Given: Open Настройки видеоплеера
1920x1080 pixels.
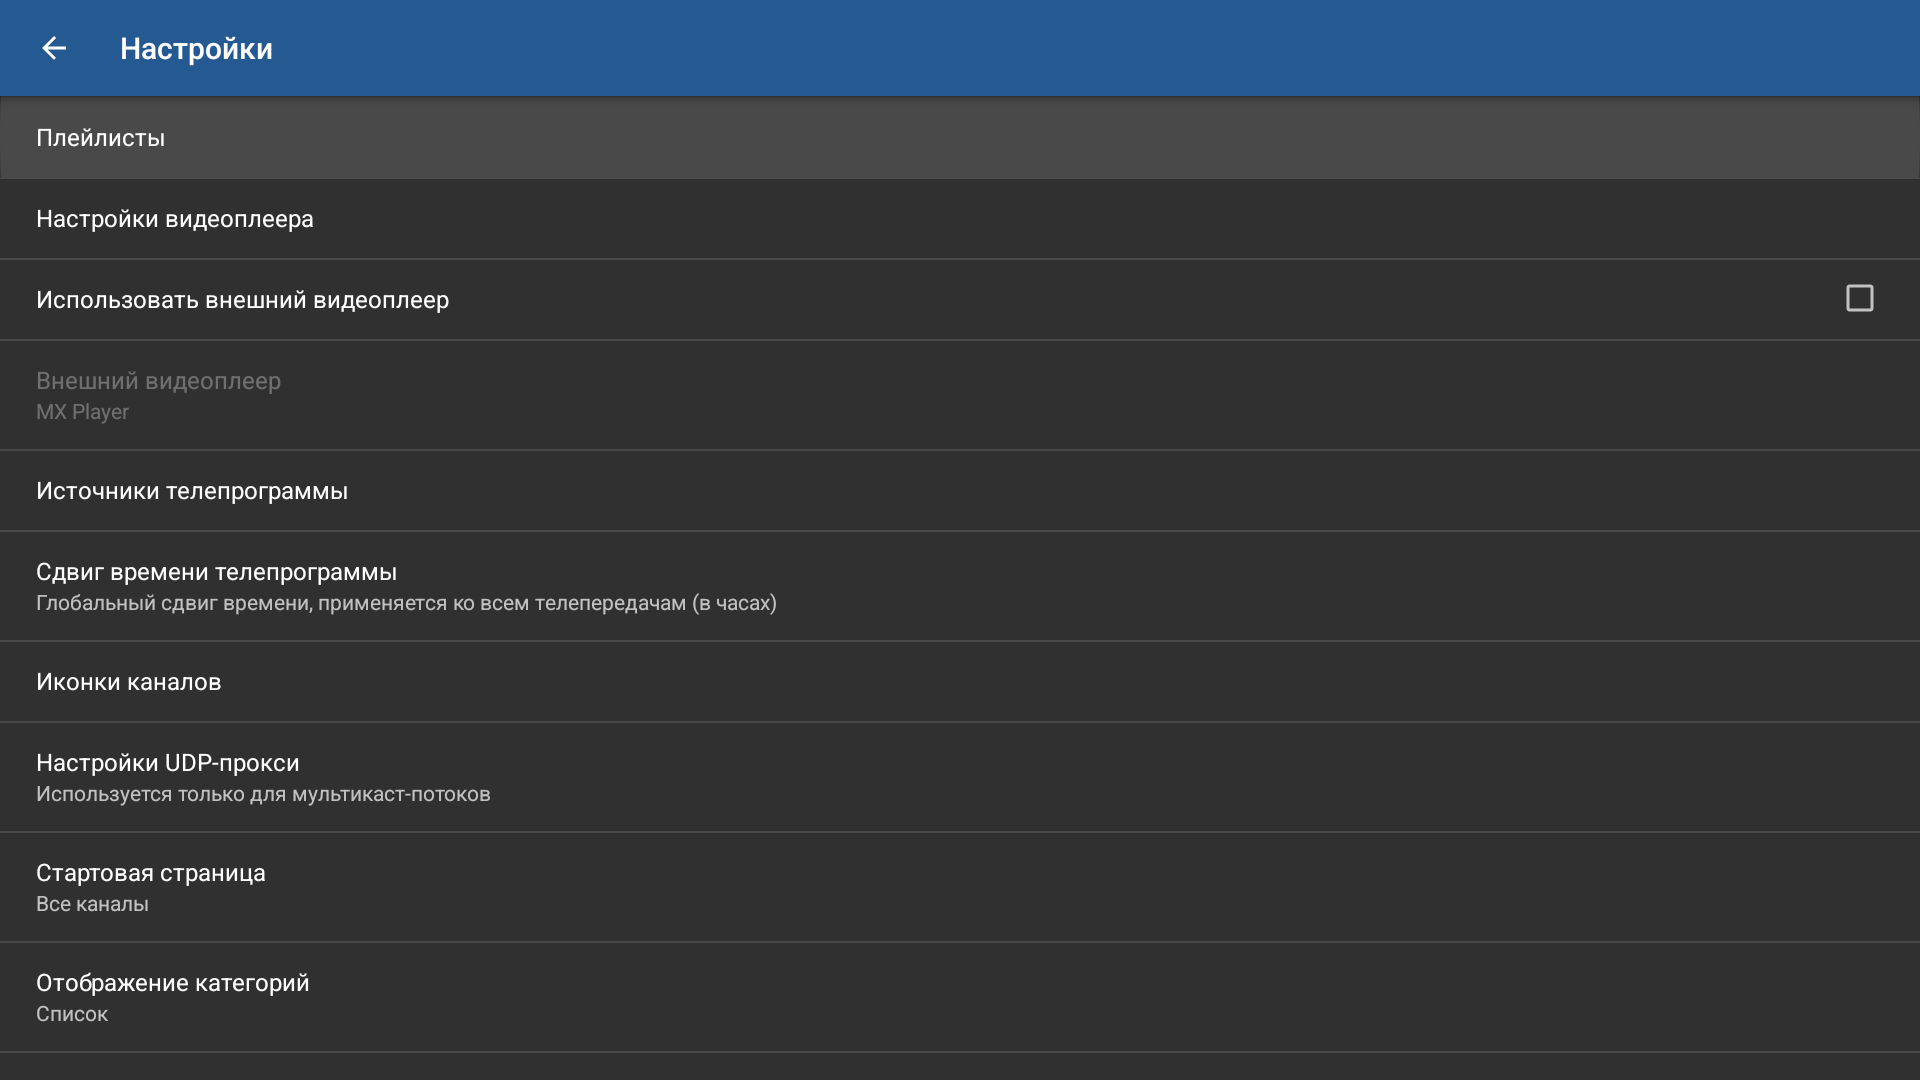Looking at the screenshot, I should pyautogui.click(x=175, y=219).
